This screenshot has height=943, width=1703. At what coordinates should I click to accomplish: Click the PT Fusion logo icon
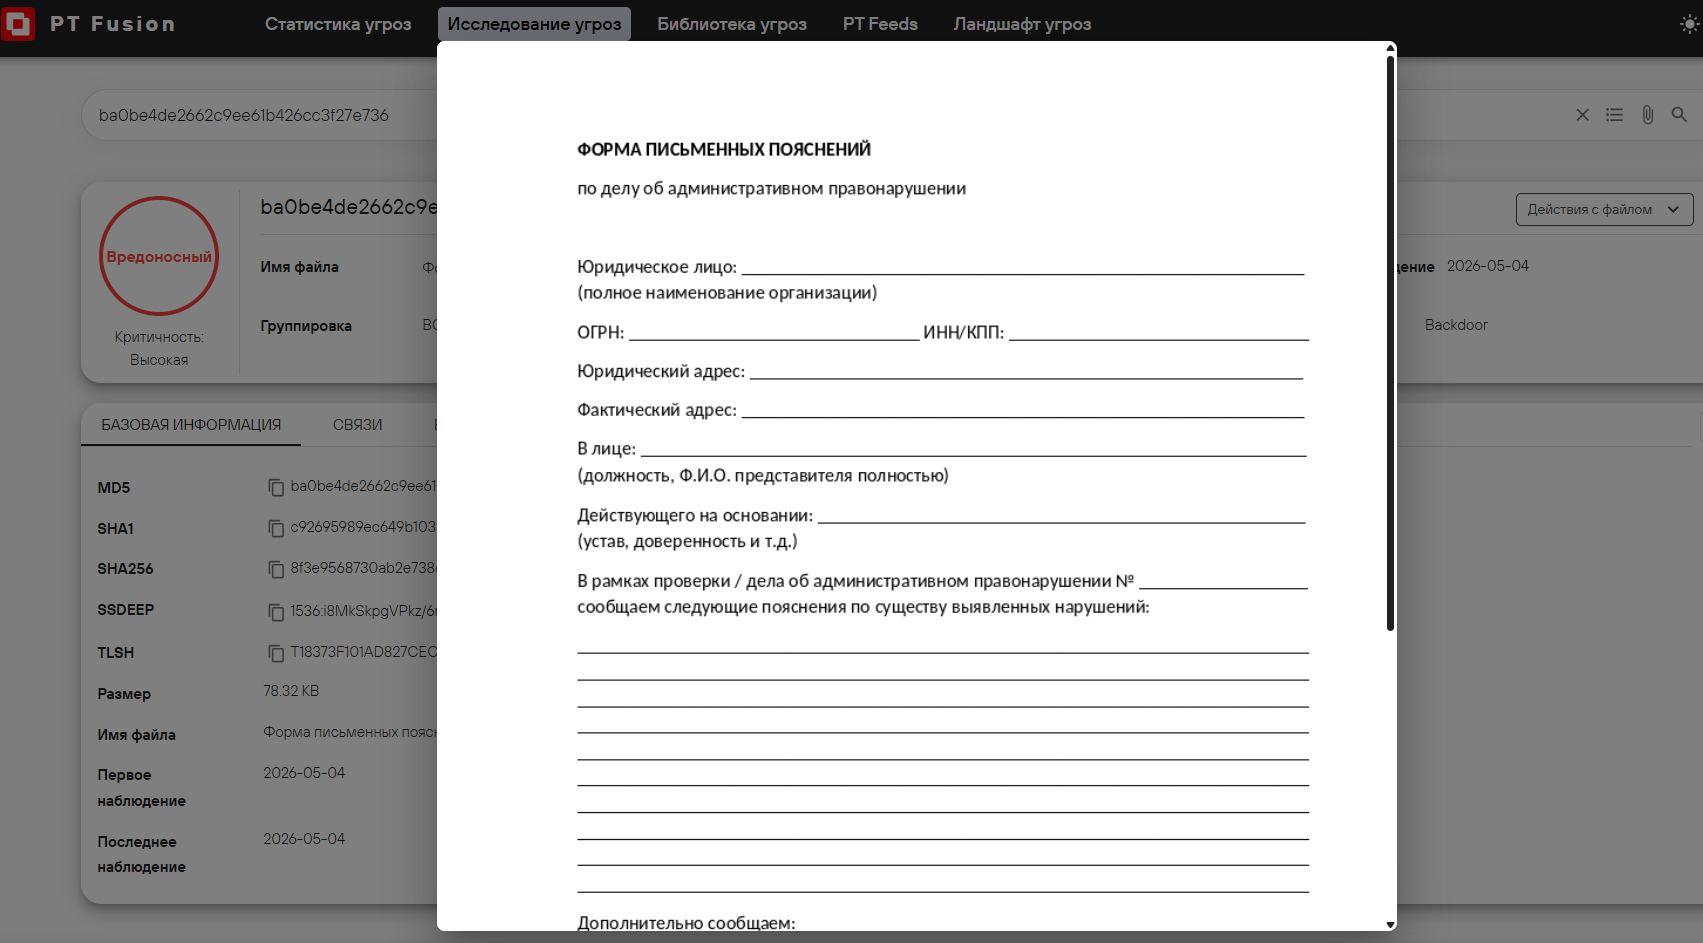coord(18,23)
